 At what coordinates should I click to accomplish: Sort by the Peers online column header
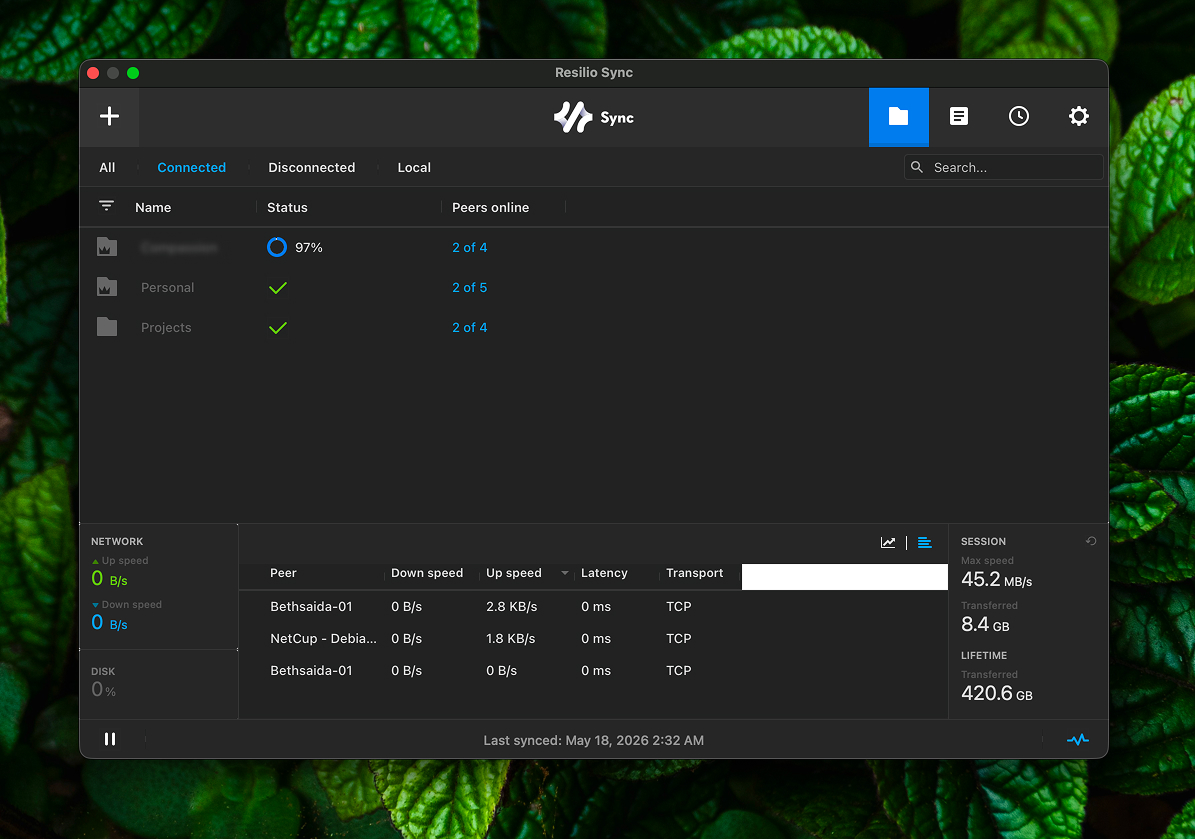tap(490, 207)
